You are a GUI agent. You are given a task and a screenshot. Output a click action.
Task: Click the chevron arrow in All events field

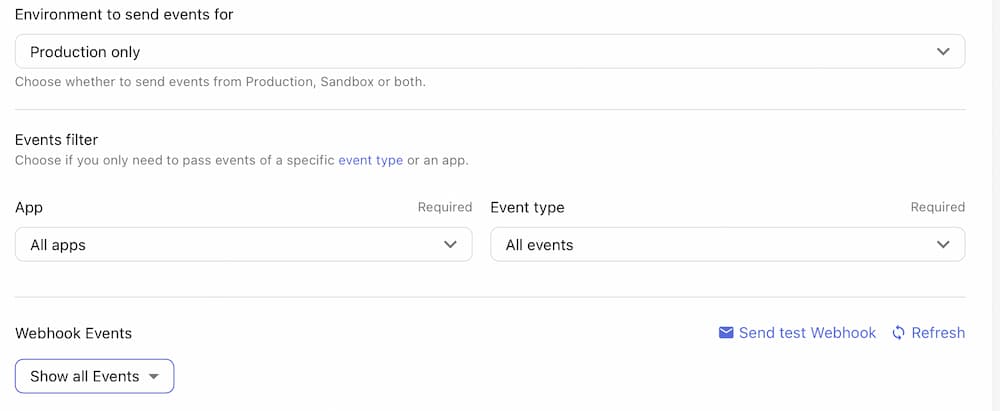click(943, 245)
